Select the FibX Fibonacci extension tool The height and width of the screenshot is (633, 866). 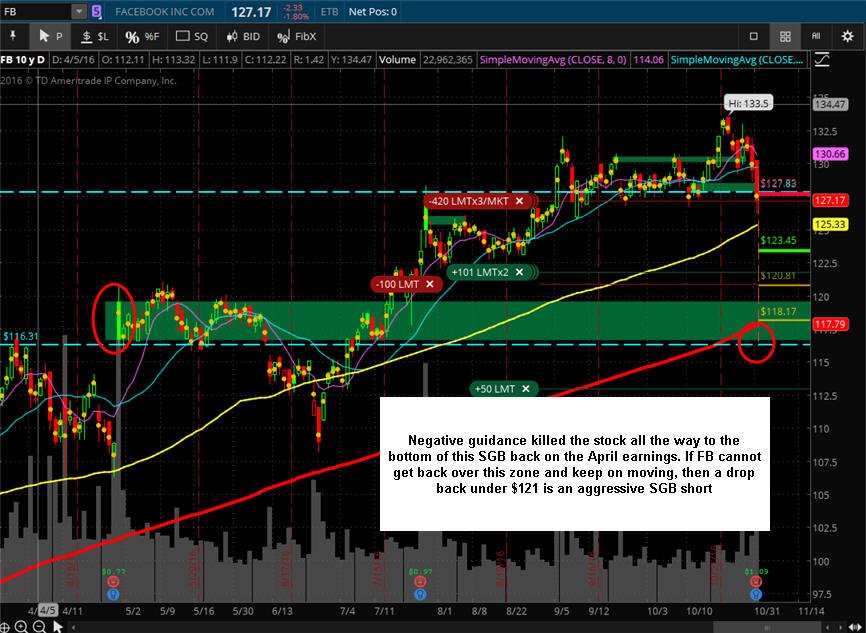(297, 36)
